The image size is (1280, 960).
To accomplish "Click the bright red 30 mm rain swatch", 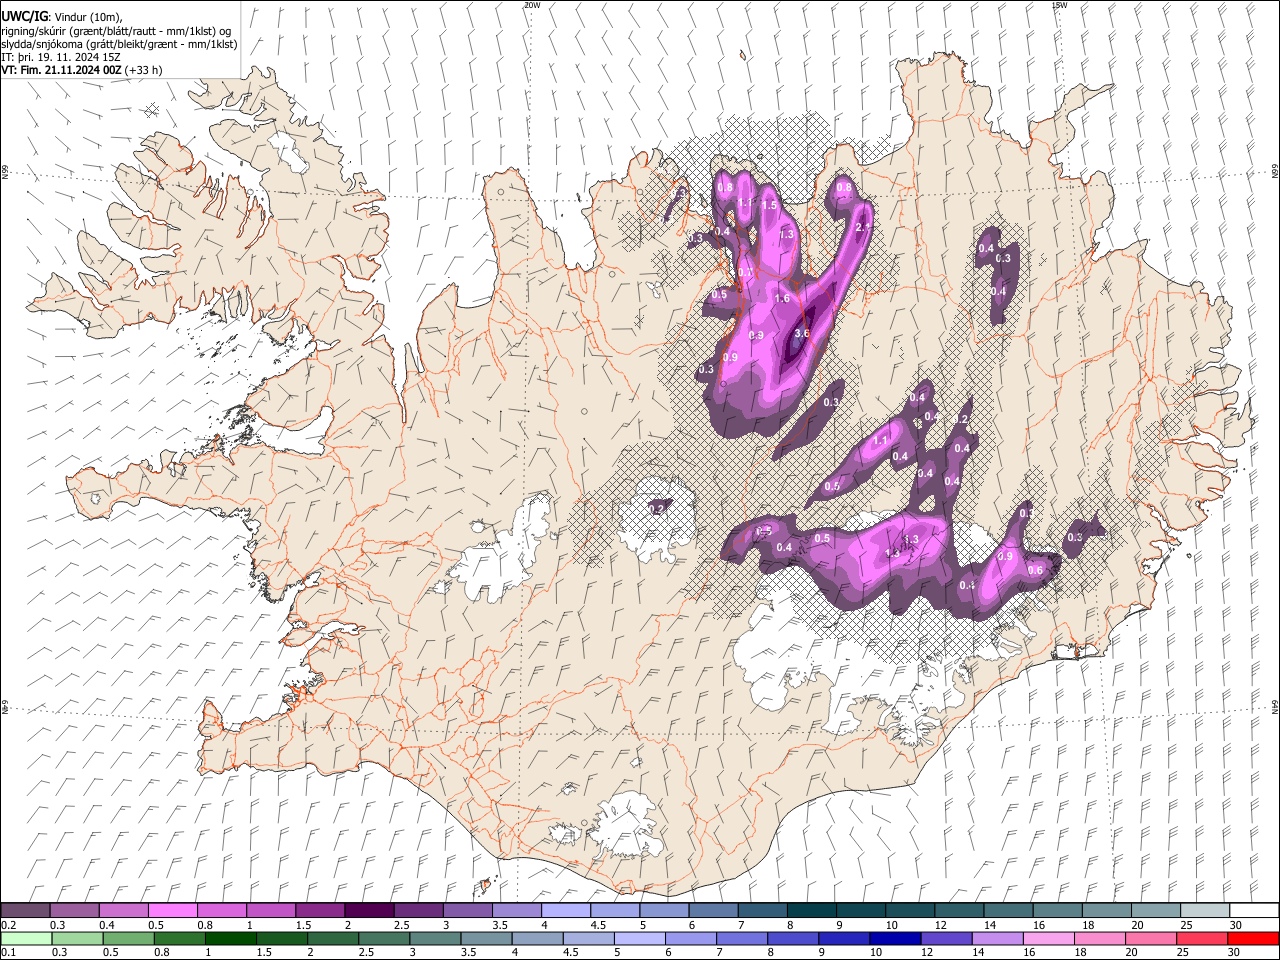I will (x=1253, y=938).
